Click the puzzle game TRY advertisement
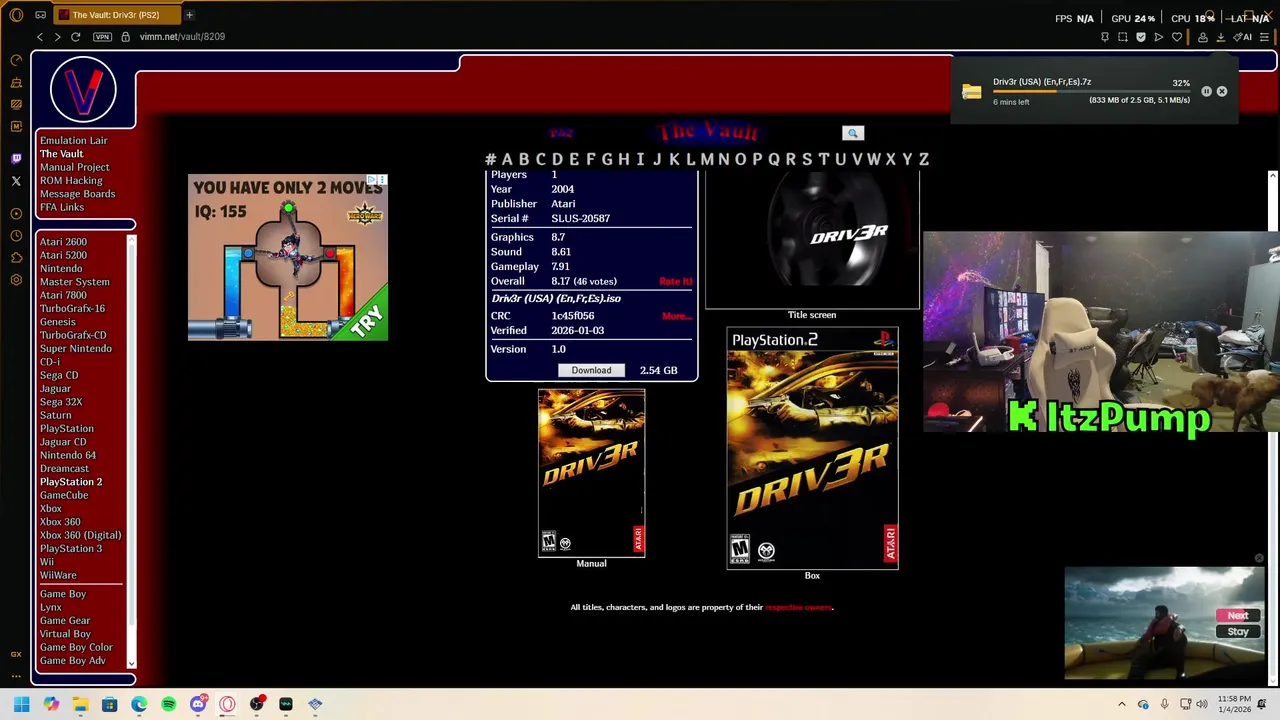Image resolution: width=1280 pixels, height=720 pixels. click(x=288, y=258)
